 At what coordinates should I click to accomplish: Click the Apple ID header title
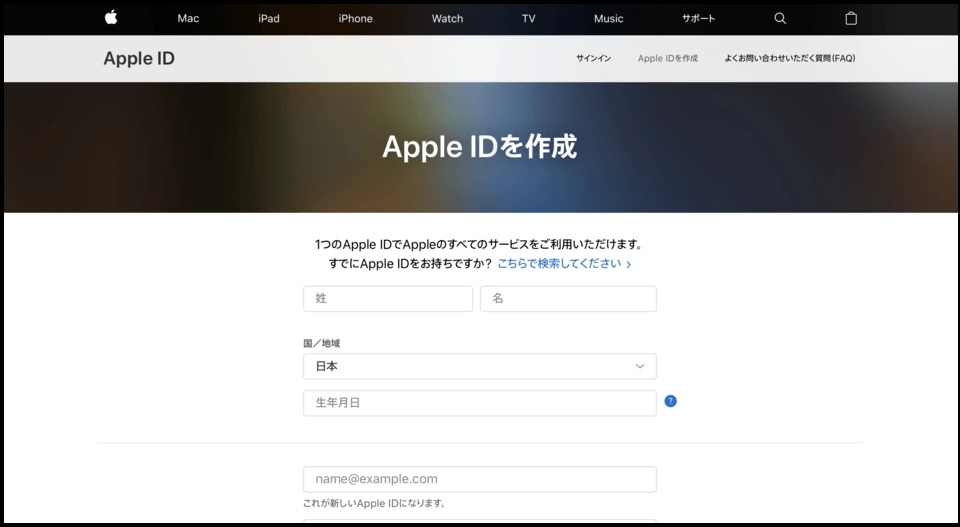pyautogui.click(x=139, y=58)
